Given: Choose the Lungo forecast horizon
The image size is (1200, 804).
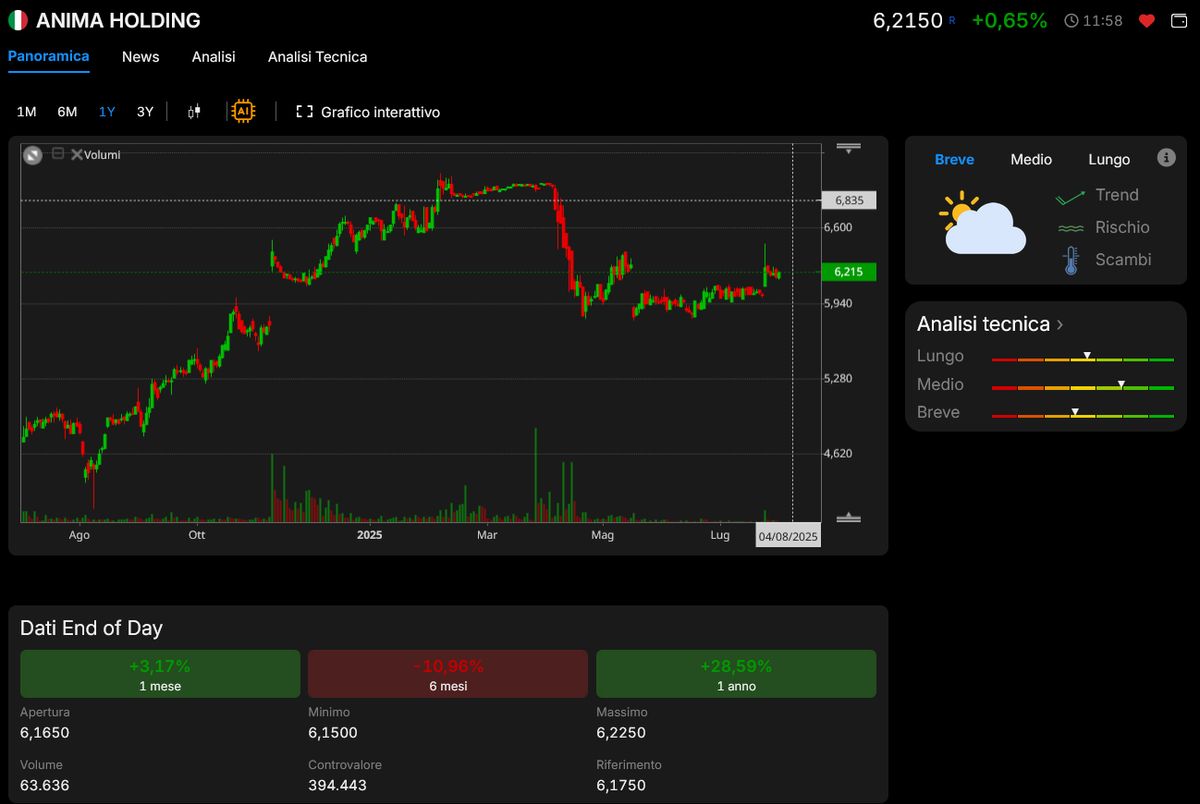Looking at the screenshot, I should coord(1109,160).
